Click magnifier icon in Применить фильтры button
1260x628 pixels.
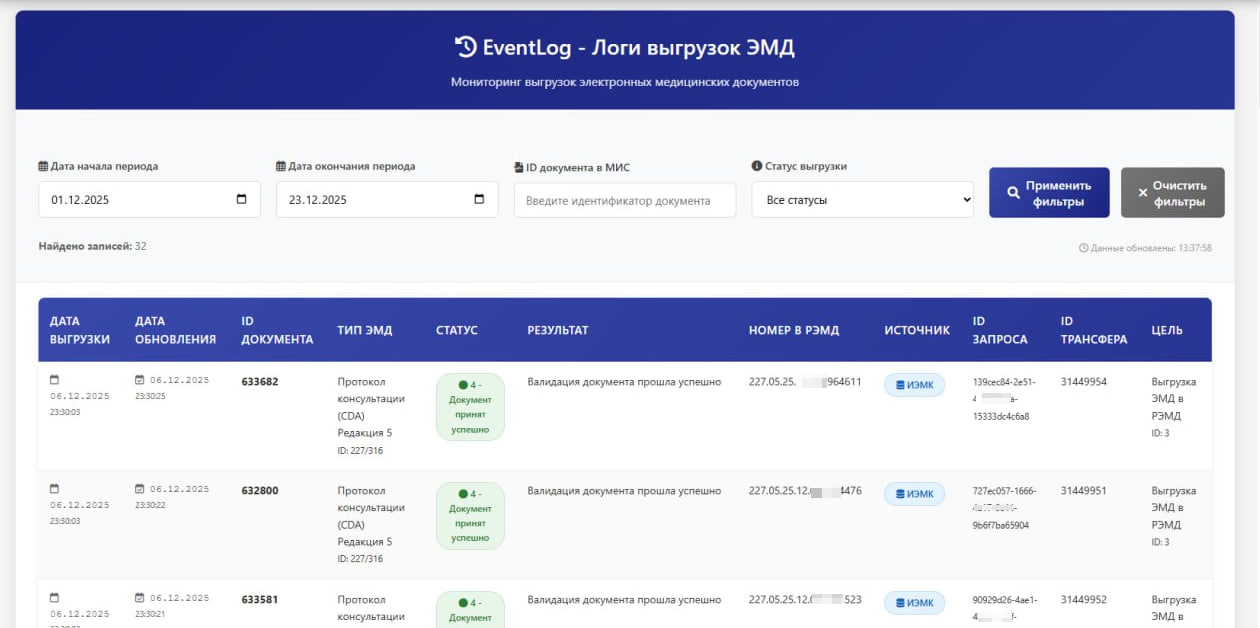coord(1013,193)
